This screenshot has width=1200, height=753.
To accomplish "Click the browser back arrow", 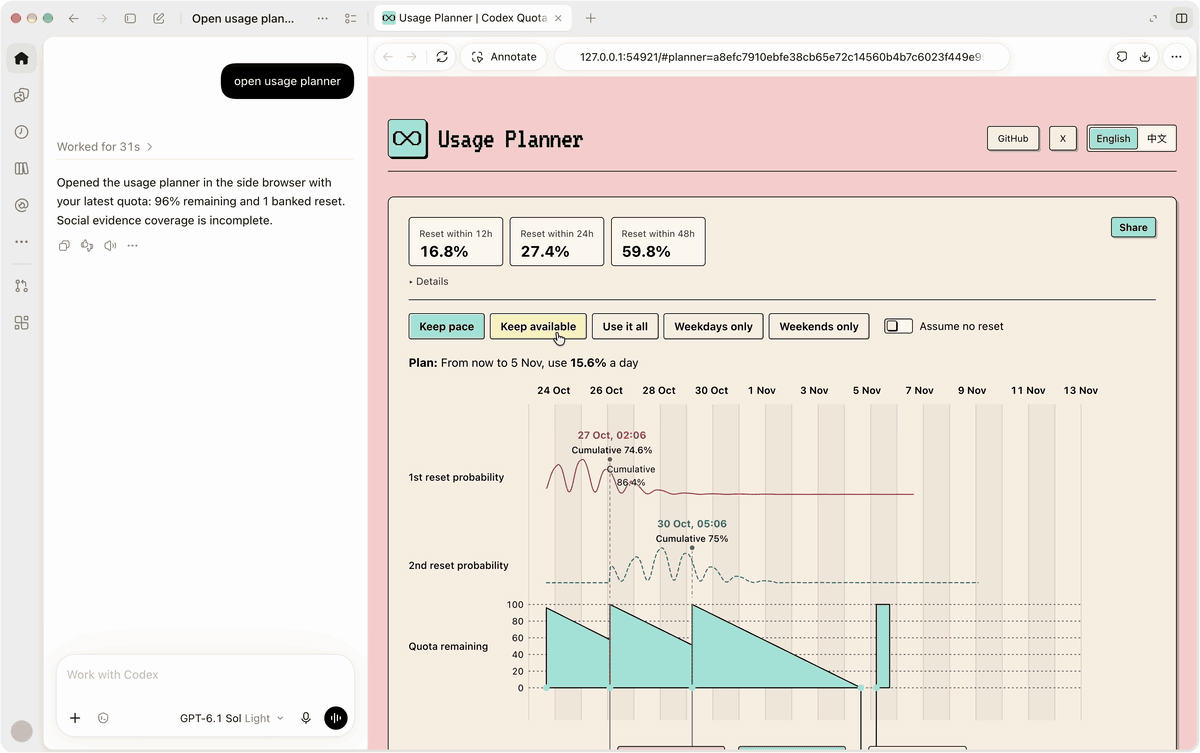I will pyautogui.click(x=388, y=57).
